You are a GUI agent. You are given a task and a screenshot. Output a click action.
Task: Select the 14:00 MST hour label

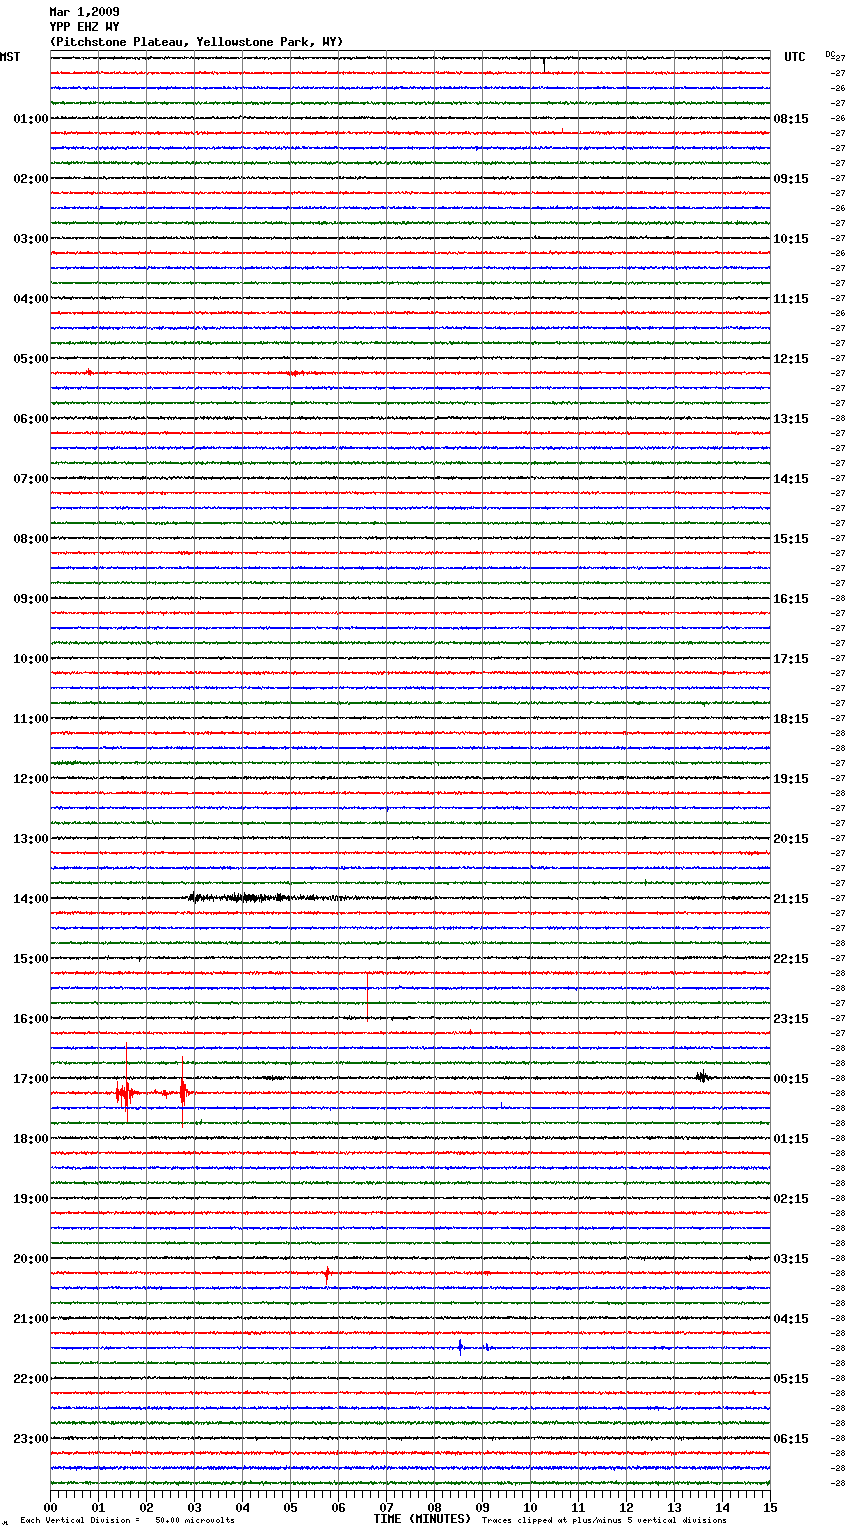31,899
